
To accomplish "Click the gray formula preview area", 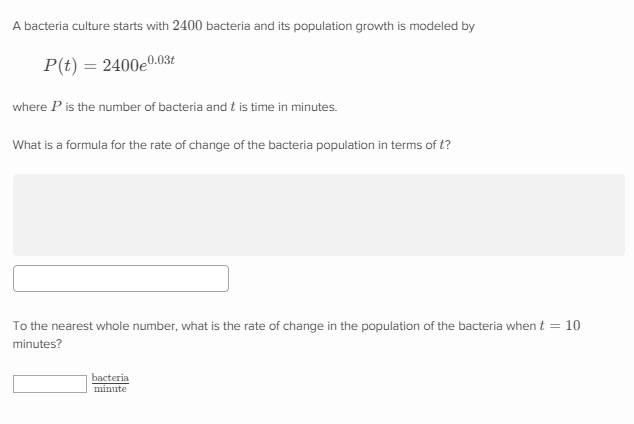I will coord(318,214).
